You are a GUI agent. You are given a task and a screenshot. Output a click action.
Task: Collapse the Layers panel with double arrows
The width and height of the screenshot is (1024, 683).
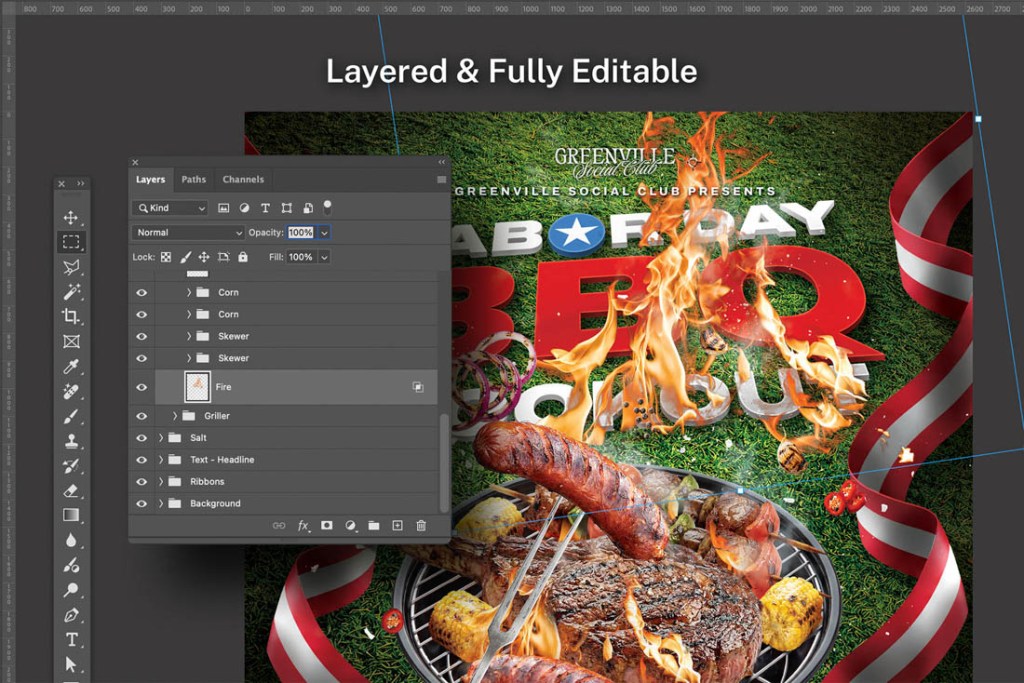[x=441, y=162]
